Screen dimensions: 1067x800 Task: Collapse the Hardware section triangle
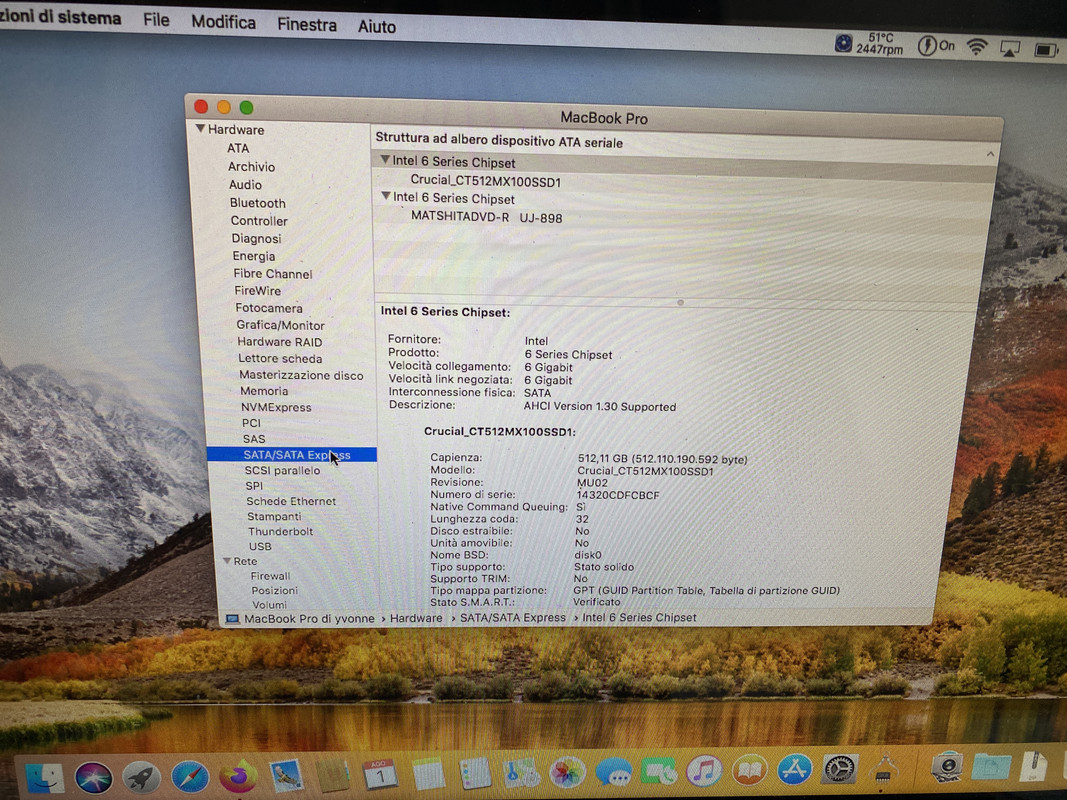[200, 128]
